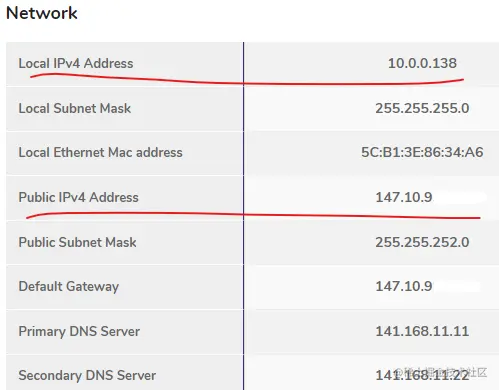Click the redacted area of Default Gateway
The height and width of the screenshot is (390, 499).
tap(458, 286)
